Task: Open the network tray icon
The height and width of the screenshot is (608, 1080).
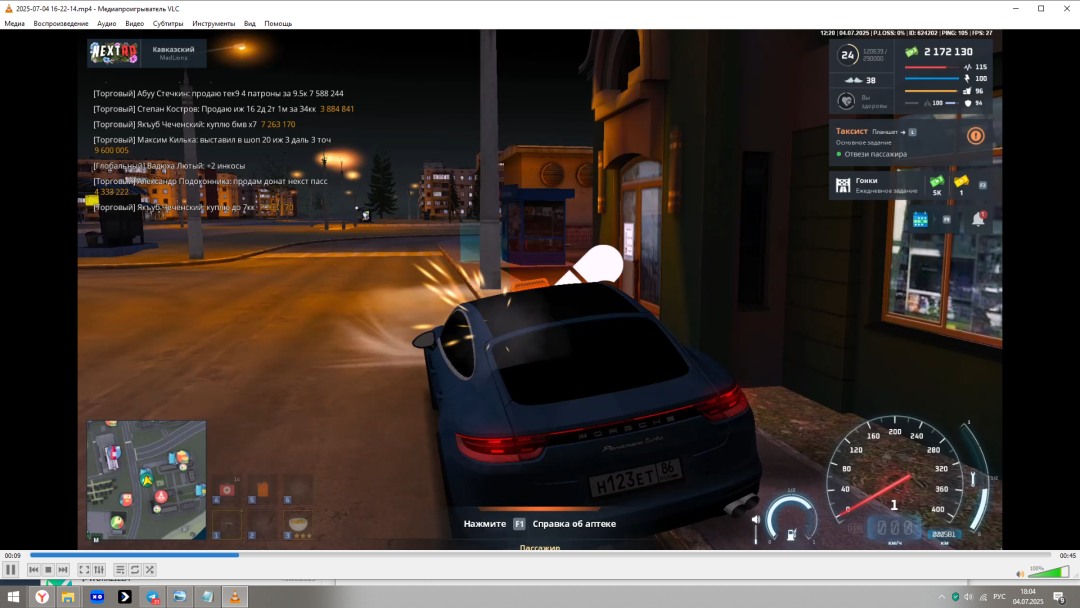Action: tap(983, 597)
